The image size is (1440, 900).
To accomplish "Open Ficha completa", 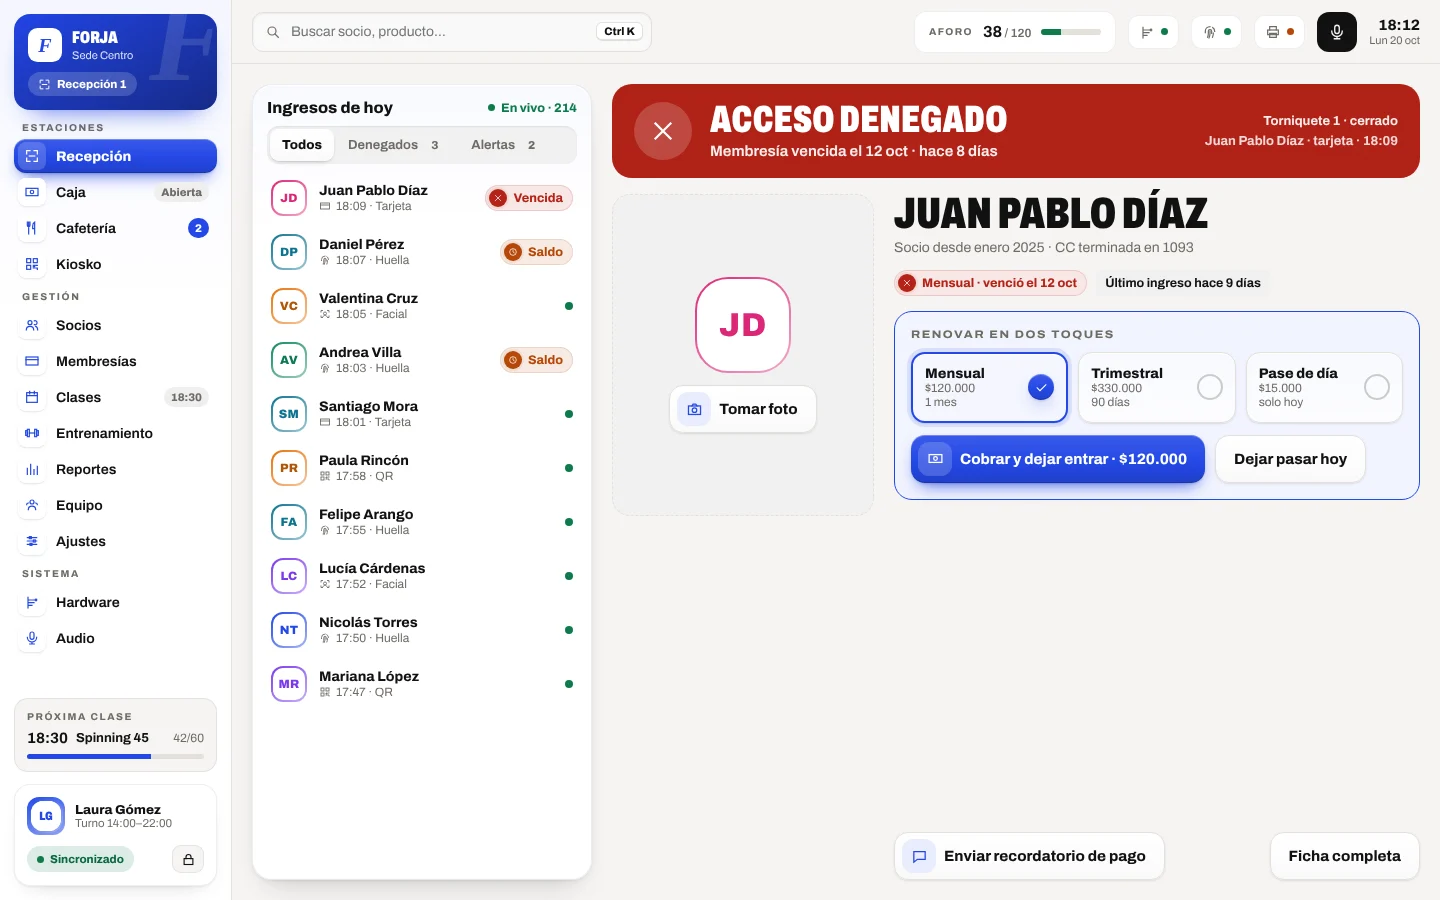I will 1344,856.
